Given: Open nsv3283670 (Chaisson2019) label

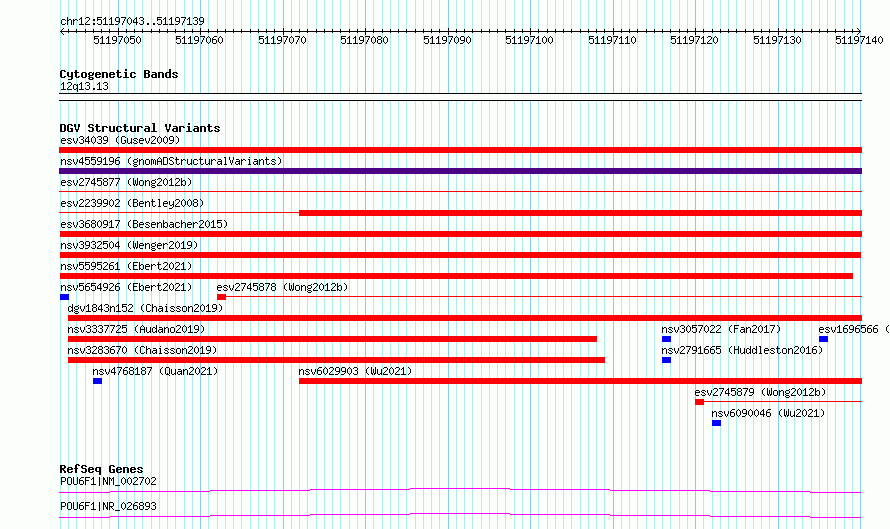Looking at the screenshot, I should [142, 350].
